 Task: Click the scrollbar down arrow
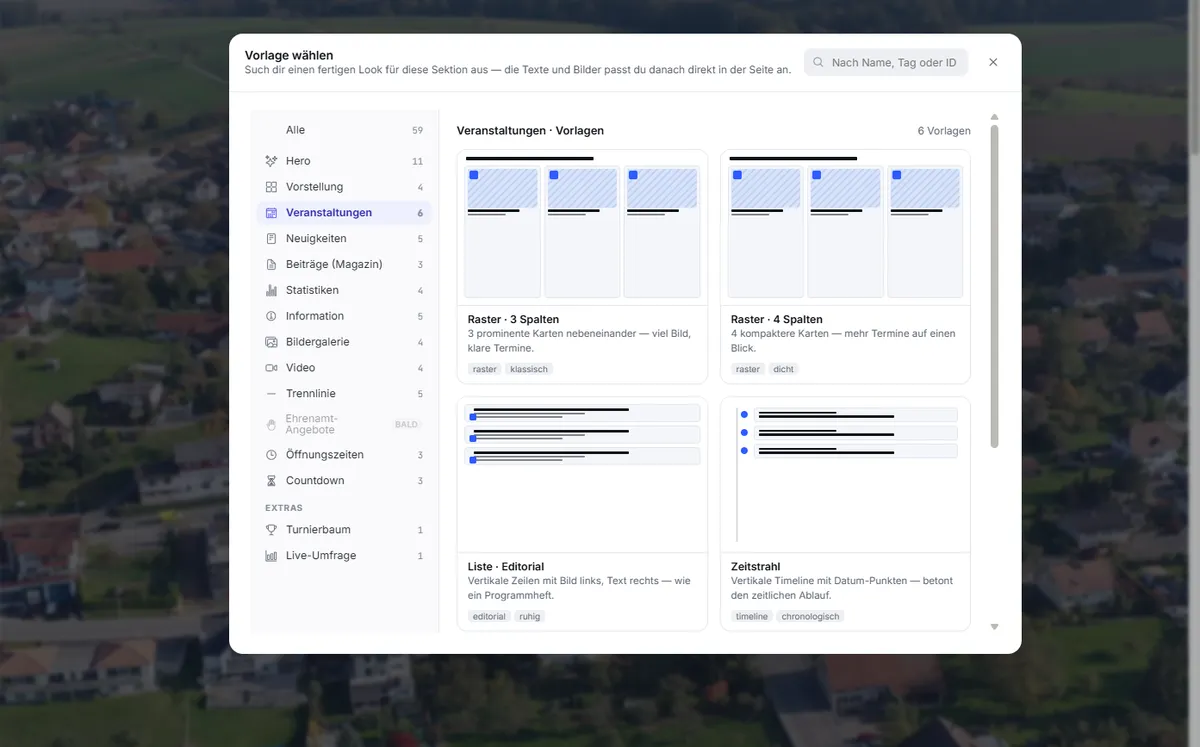click(x=994, y=627)
